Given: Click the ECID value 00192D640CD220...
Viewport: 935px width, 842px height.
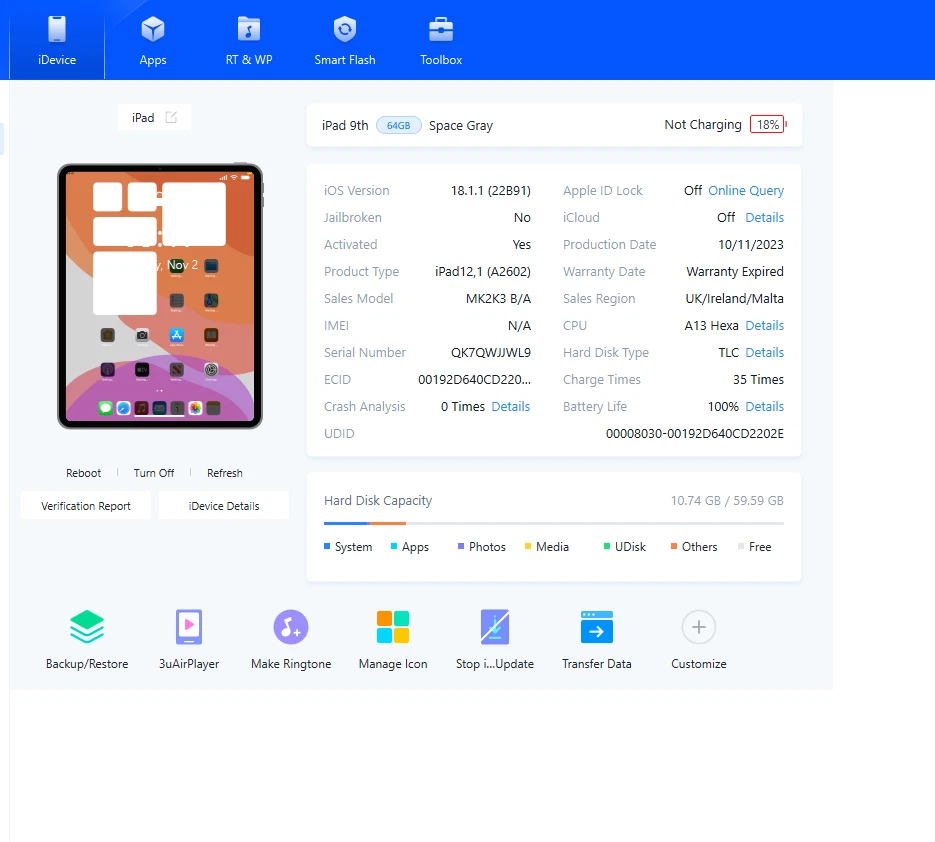Looking at the screenshot, I should point(474,379).
